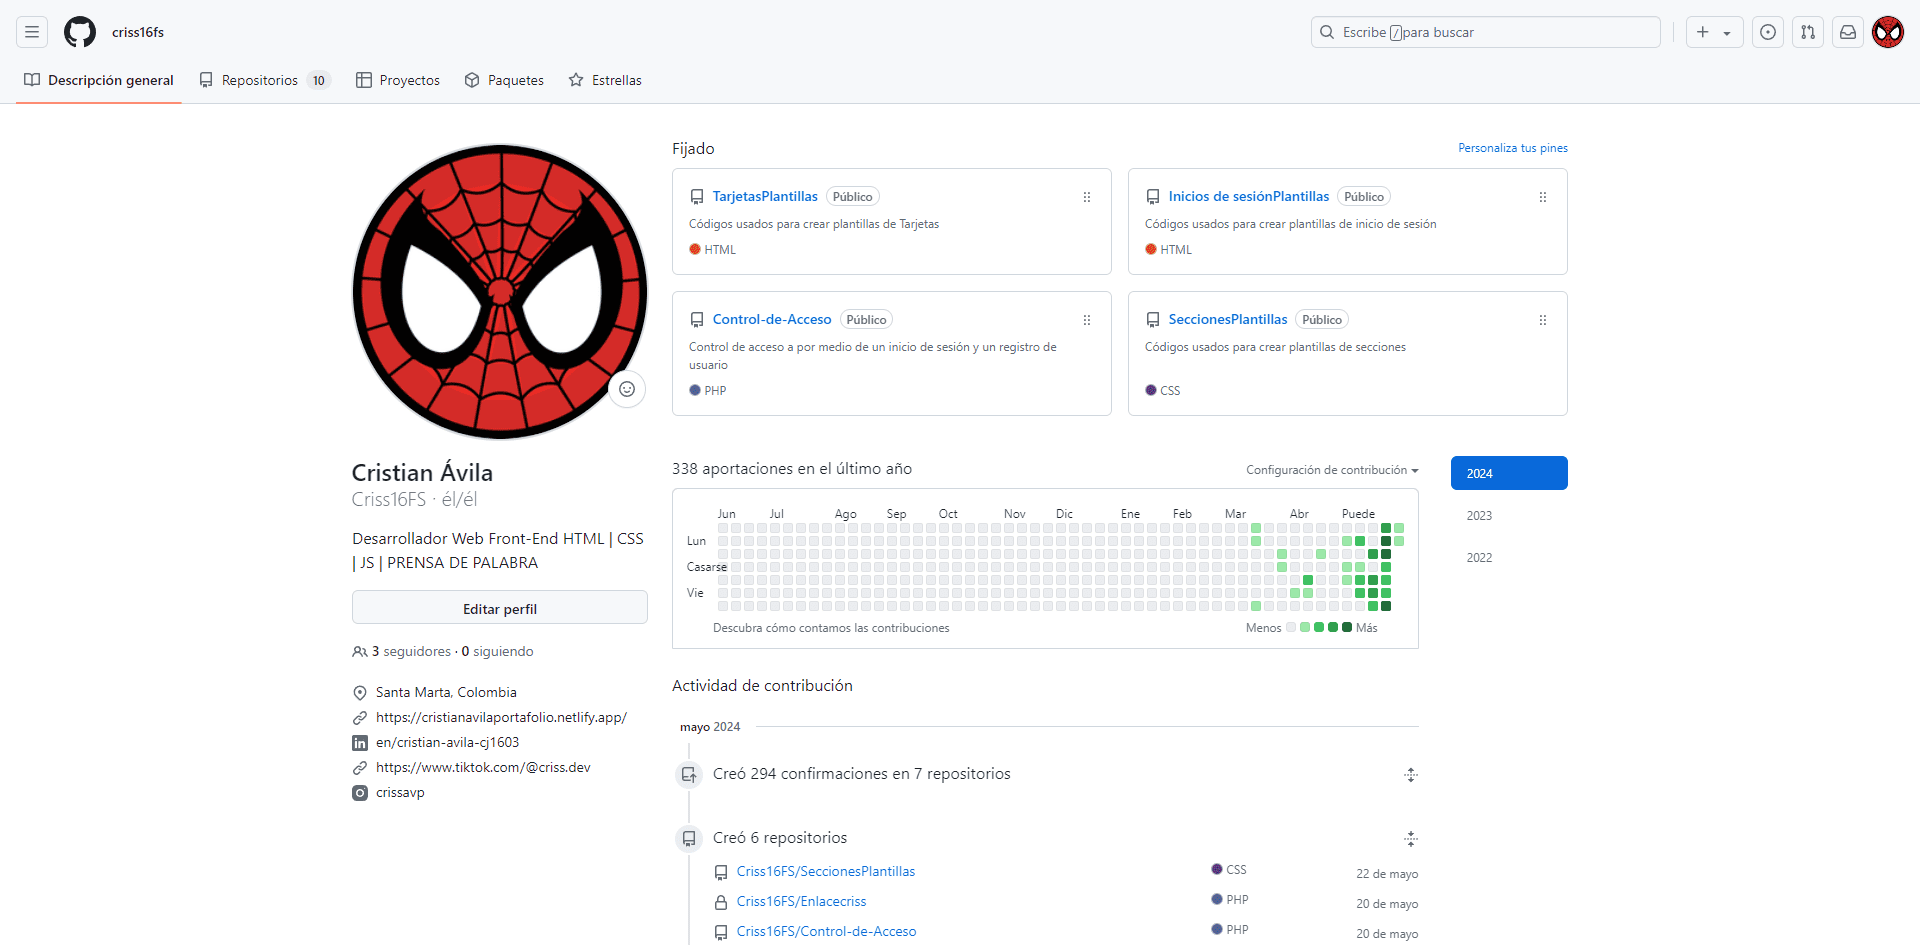Open the LinkedIn en/cristian-avila-cj1603 link
The height and width of the screenshot is (945, 1920).
click(x=447, y=742)
